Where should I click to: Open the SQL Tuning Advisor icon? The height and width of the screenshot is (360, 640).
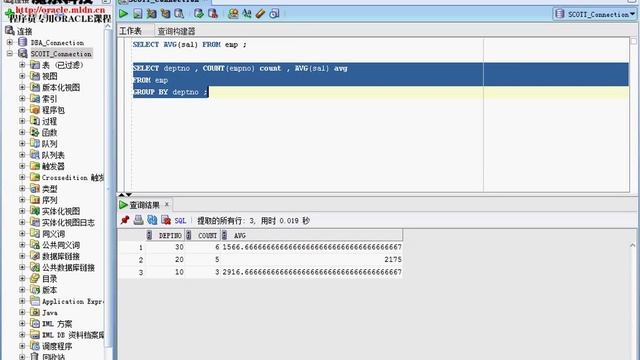(x=179, y=14)
